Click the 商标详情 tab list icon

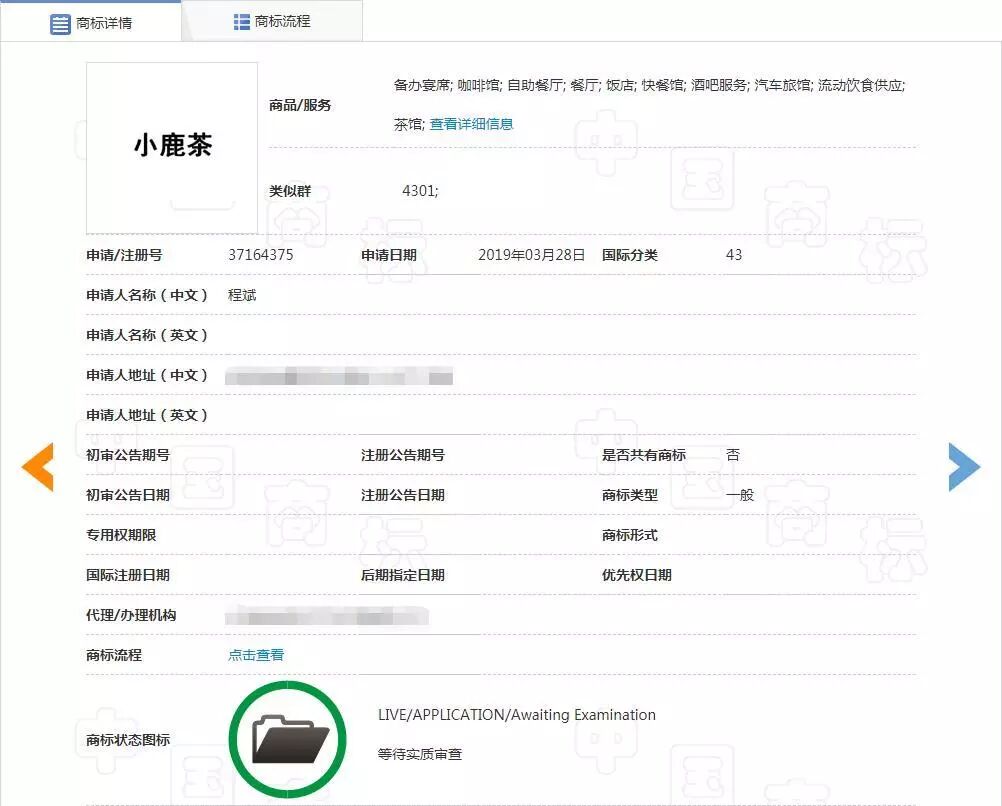point(60,24)
